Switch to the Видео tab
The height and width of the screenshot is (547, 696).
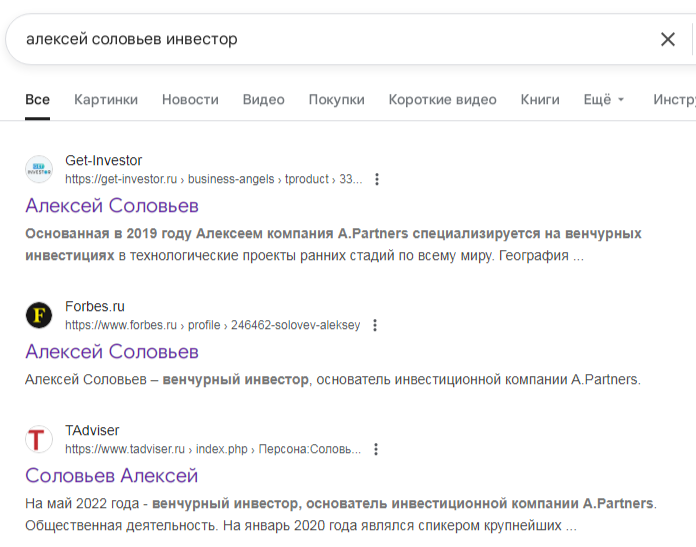click(263, 99)
